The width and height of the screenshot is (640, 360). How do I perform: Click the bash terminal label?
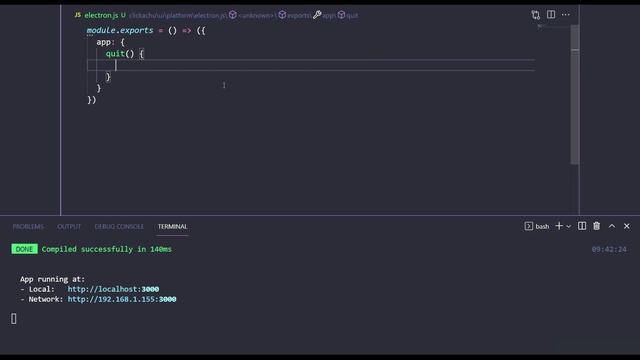click(537, 226)
